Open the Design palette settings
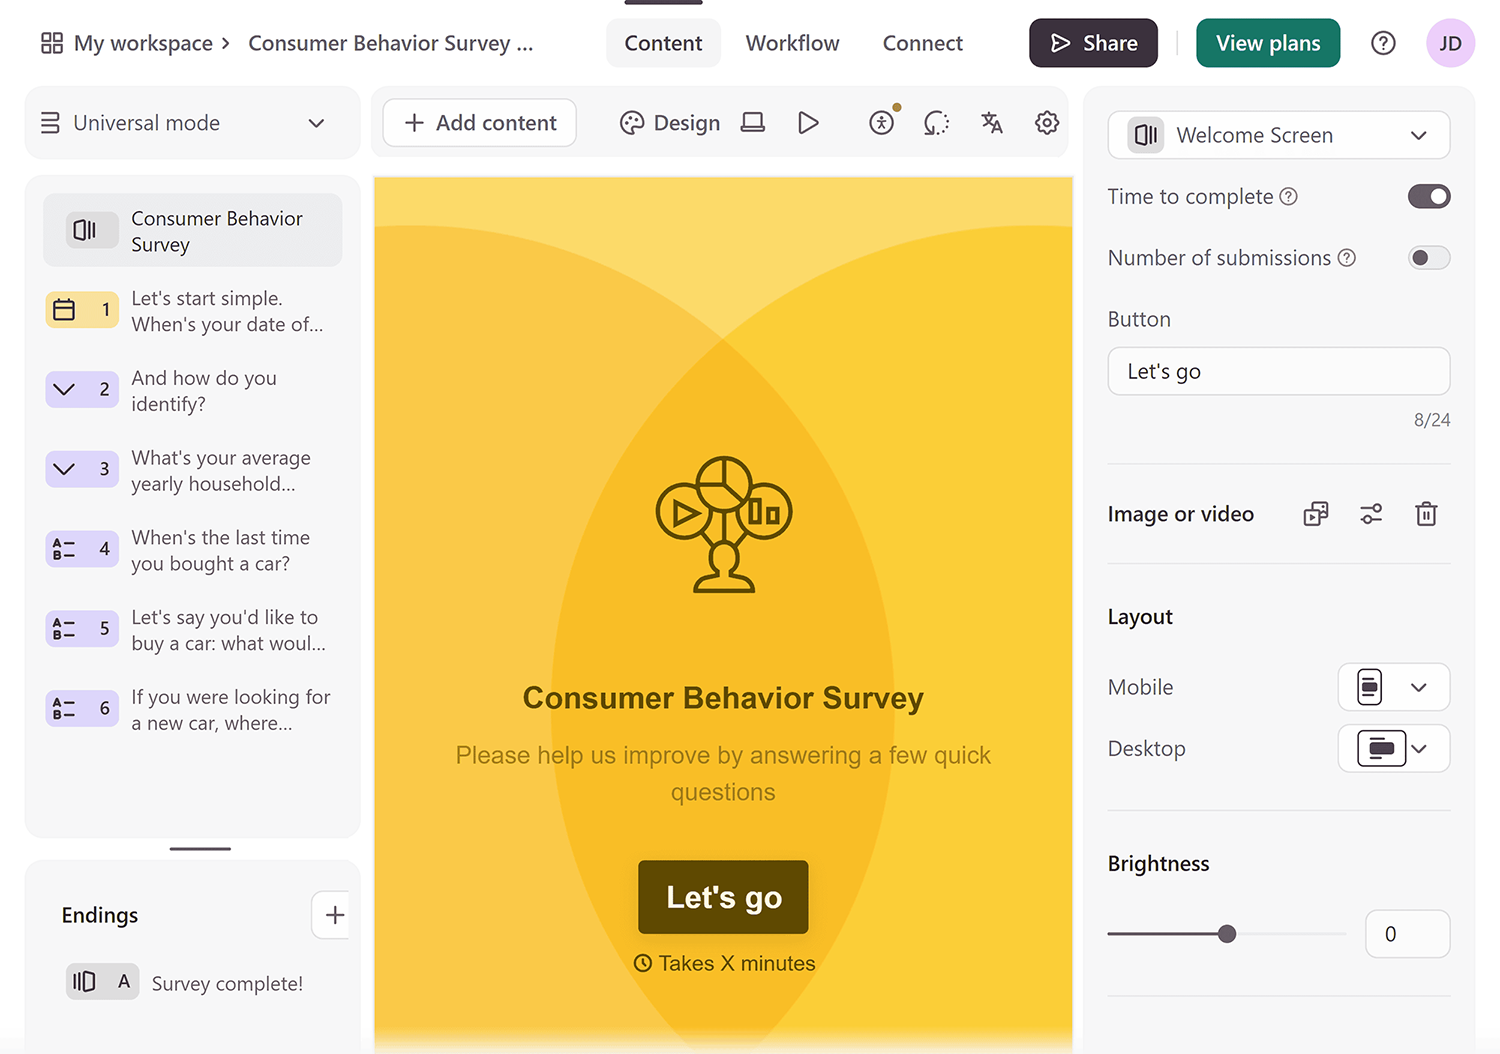The width and height of the screenshot is (1500, 1054). pos(670,123)
